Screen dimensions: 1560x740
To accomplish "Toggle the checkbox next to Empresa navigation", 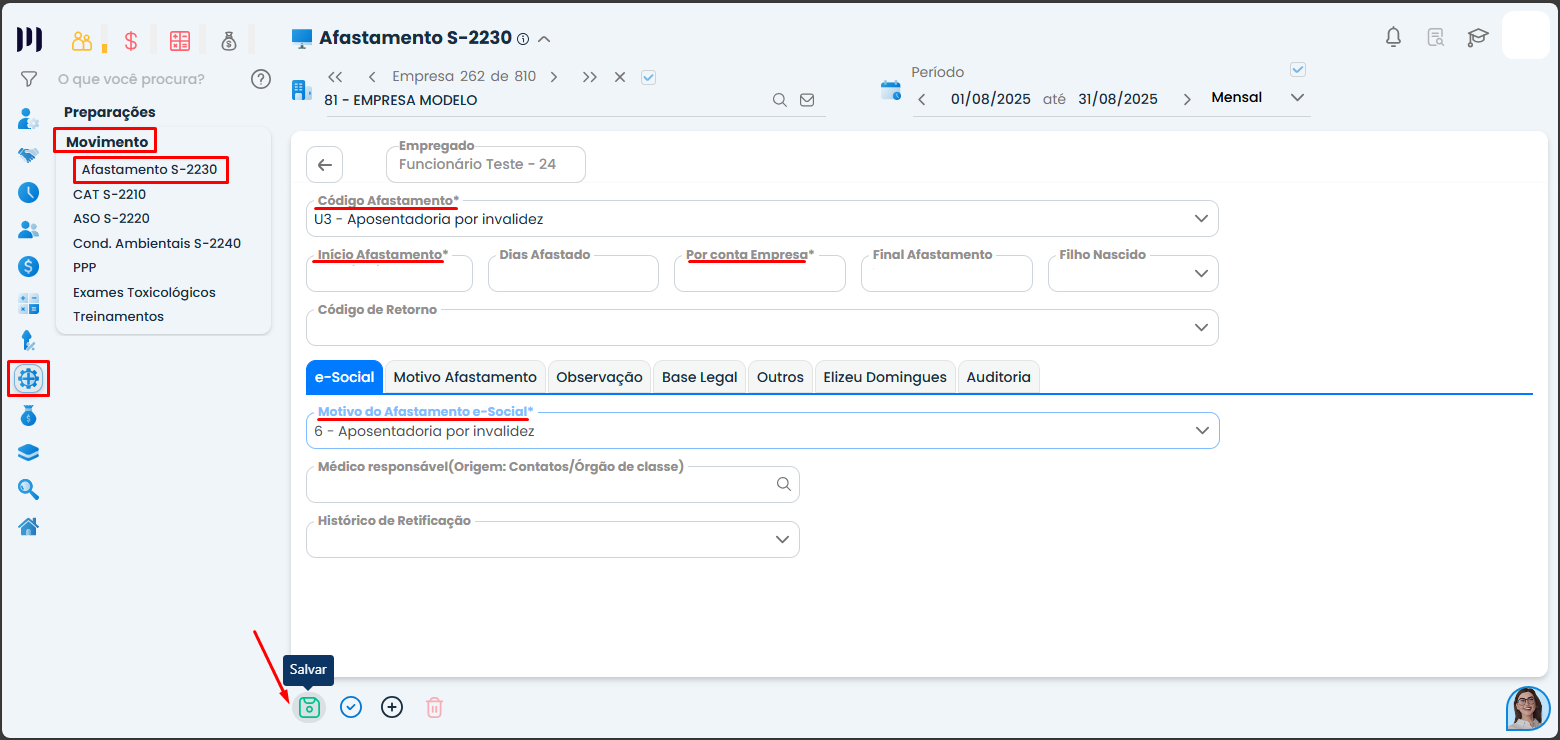I will point(648,77).
